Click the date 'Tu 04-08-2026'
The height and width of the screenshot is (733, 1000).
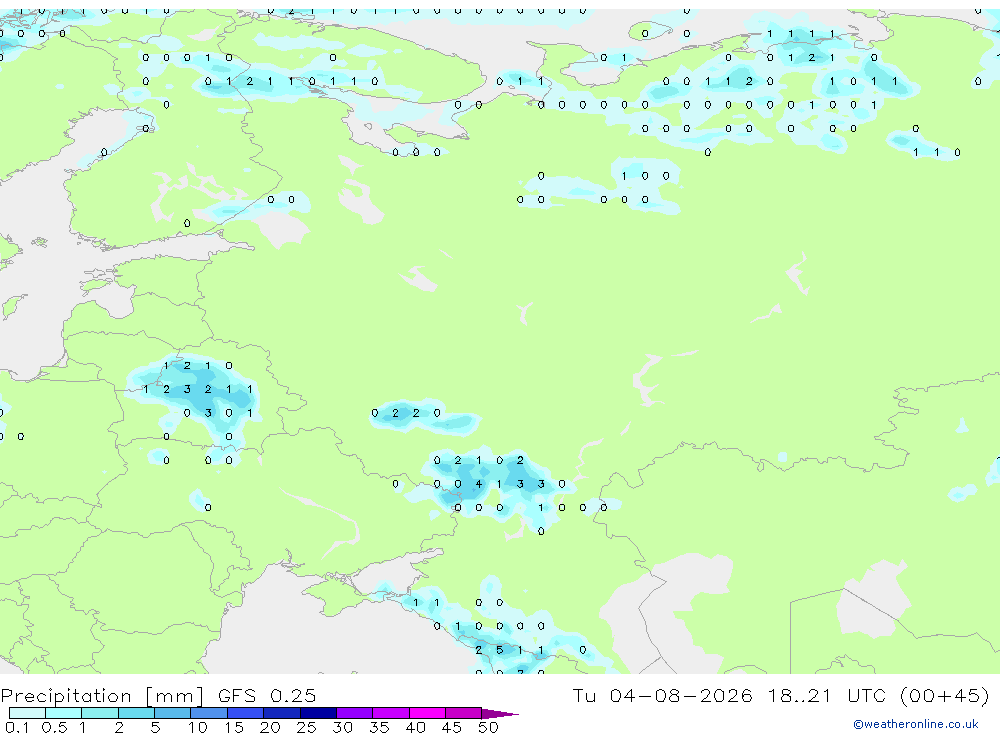pyautogui.click(x=662, y=695)
